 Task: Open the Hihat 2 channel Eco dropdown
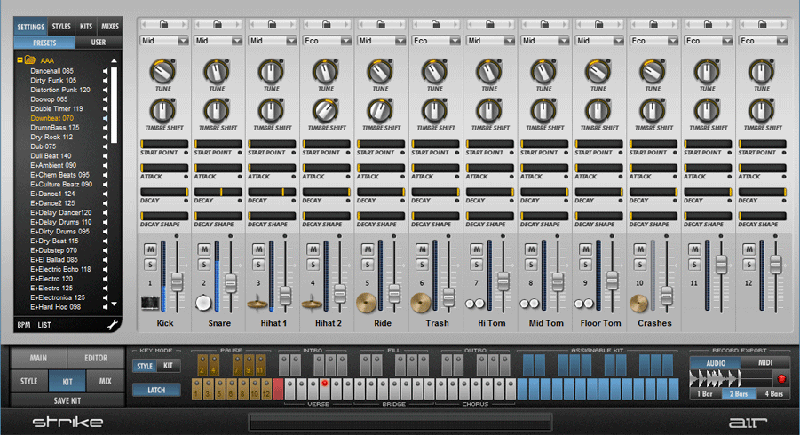327,40
